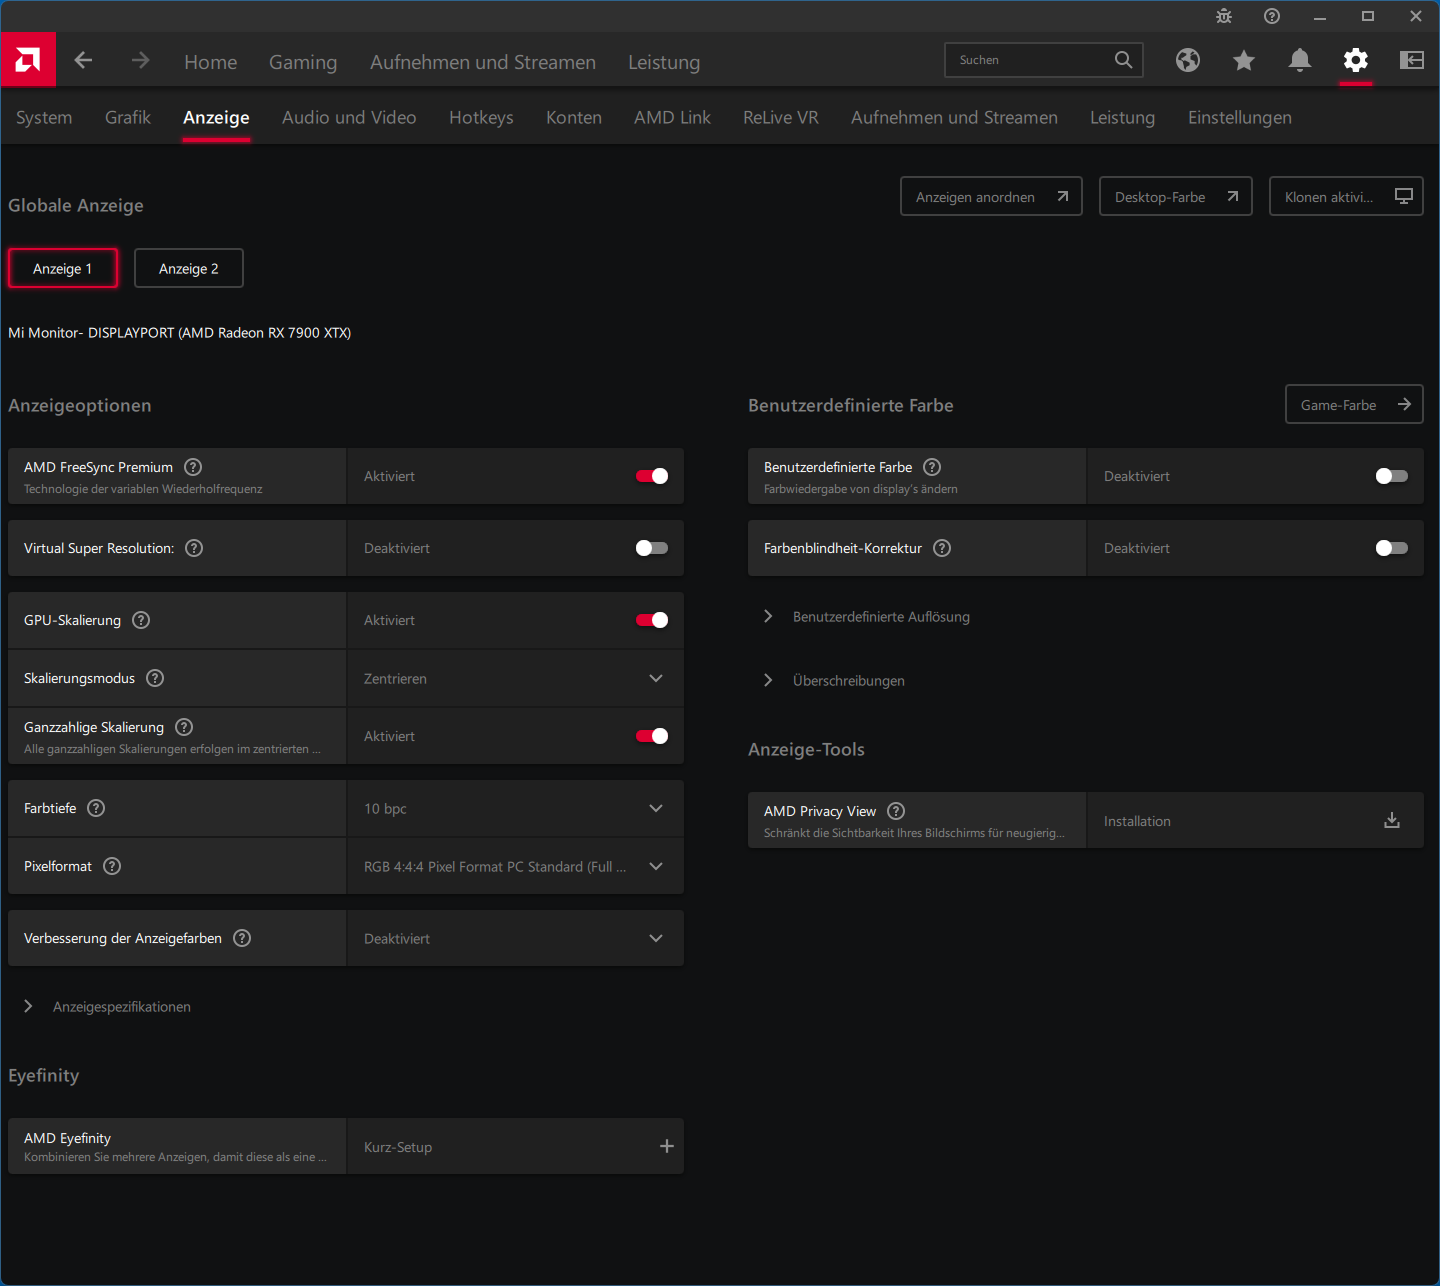Disable AMD FreeSync Premium toggle
This screenshot has width=1440, height=1286.
652,476
